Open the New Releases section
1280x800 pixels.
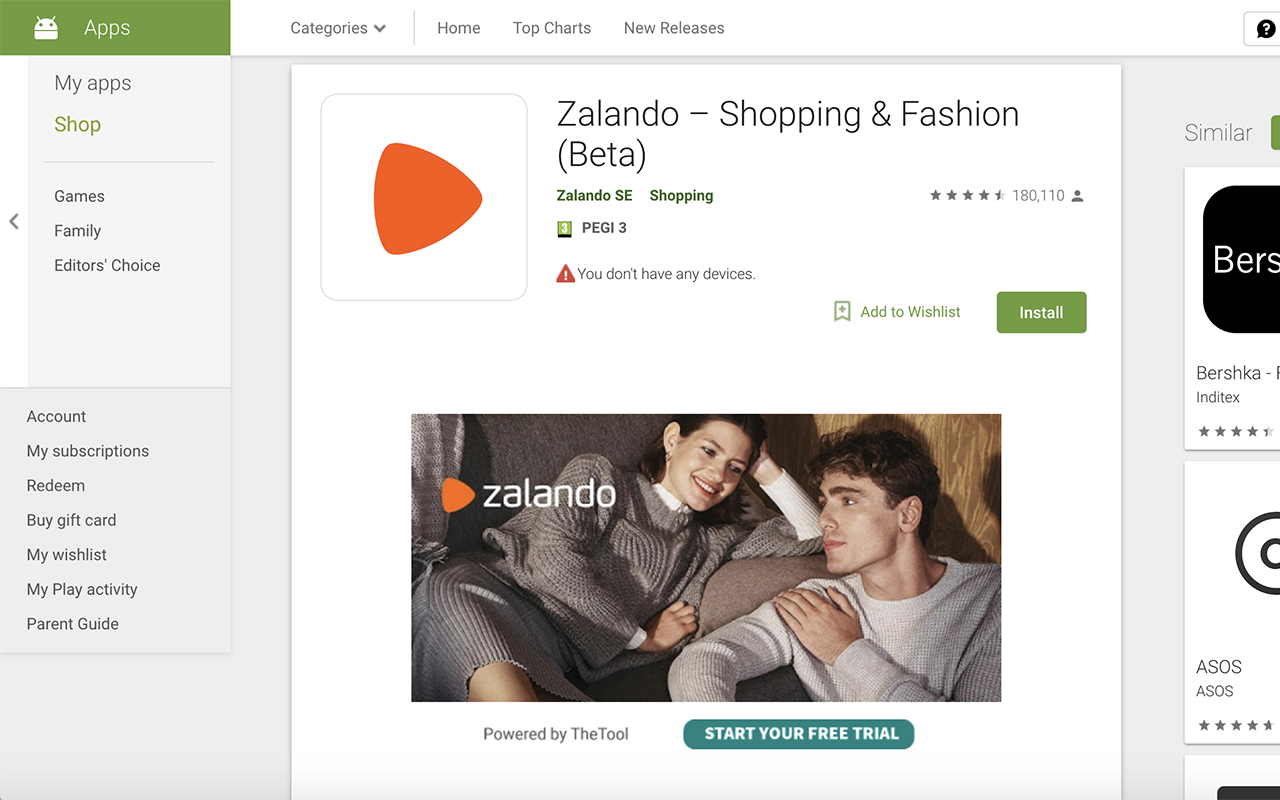[x=673, y=28]
